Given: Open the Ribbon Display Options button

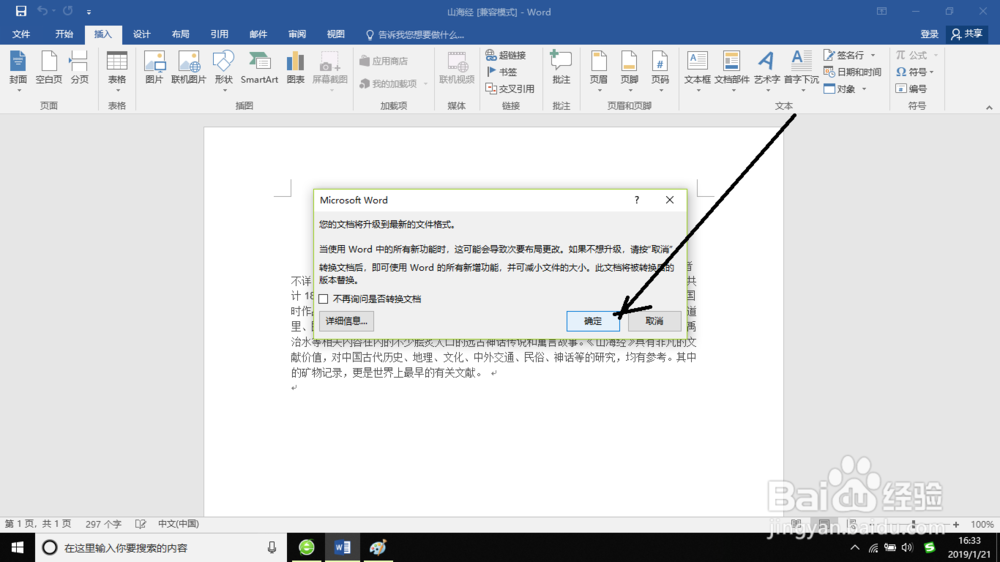Looking at the screenshot, I should coord(881,11).
